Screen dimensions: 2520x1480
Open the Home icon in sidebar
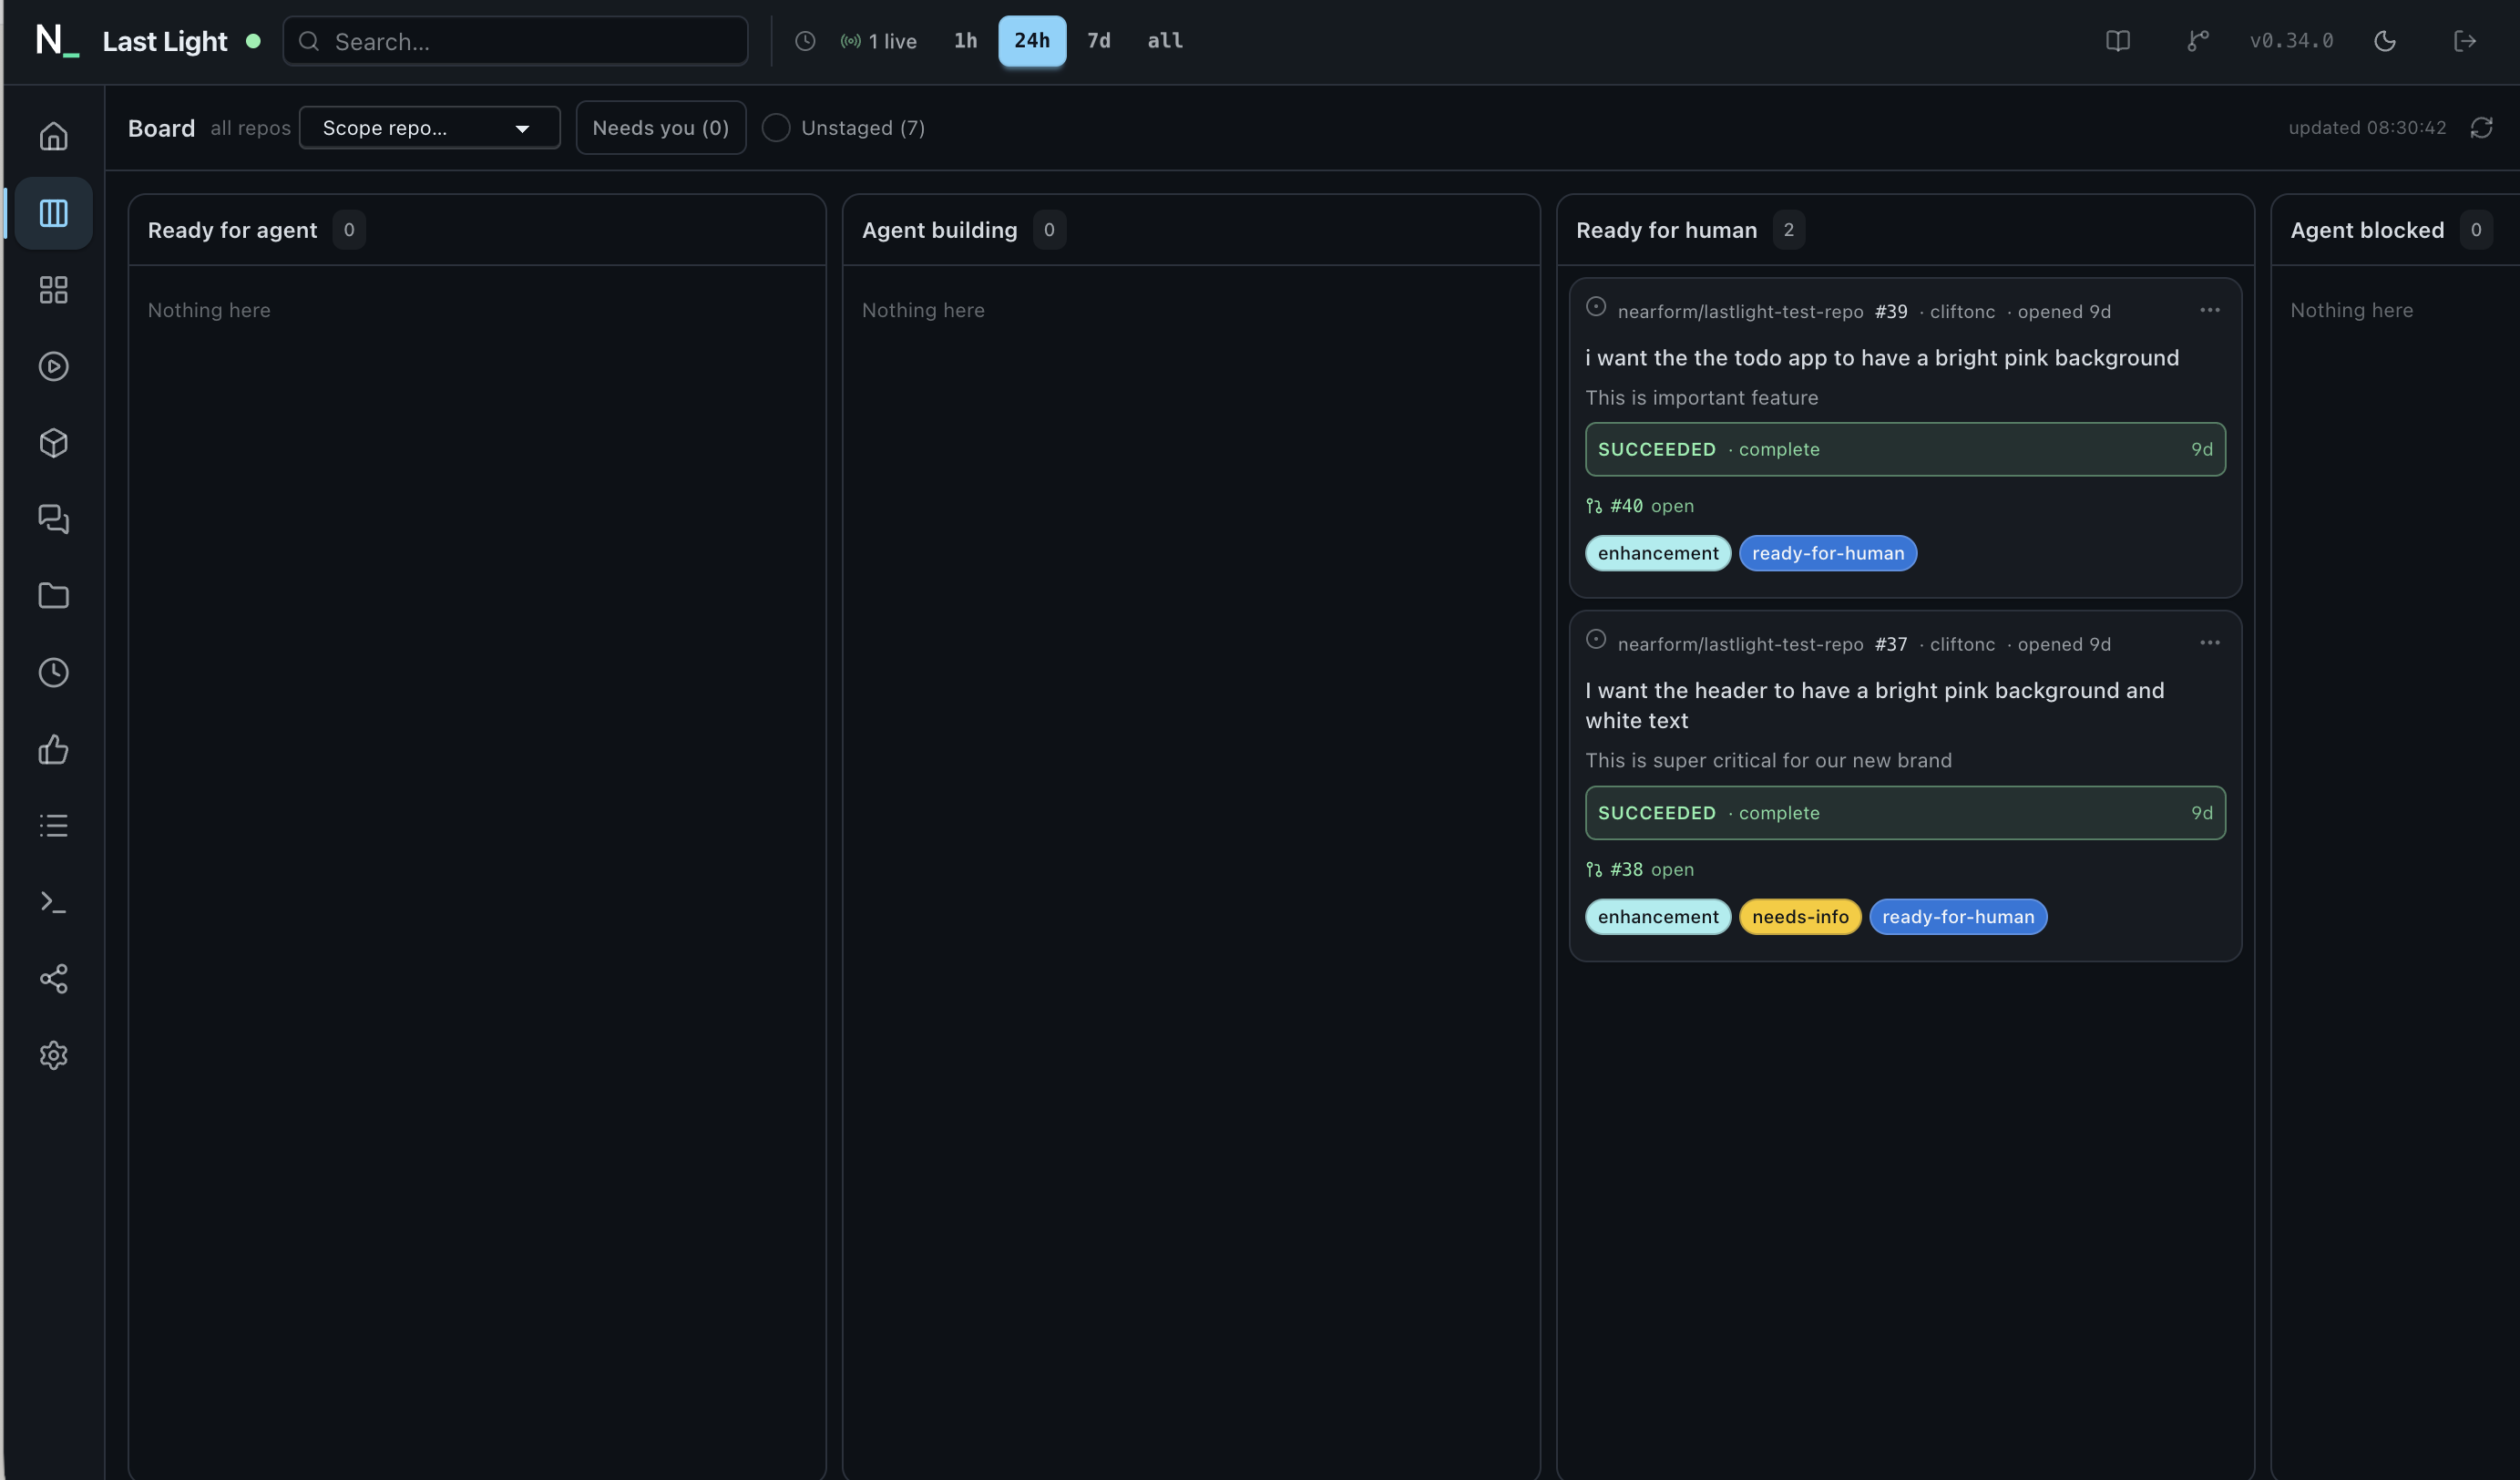[x=54, y=136]
